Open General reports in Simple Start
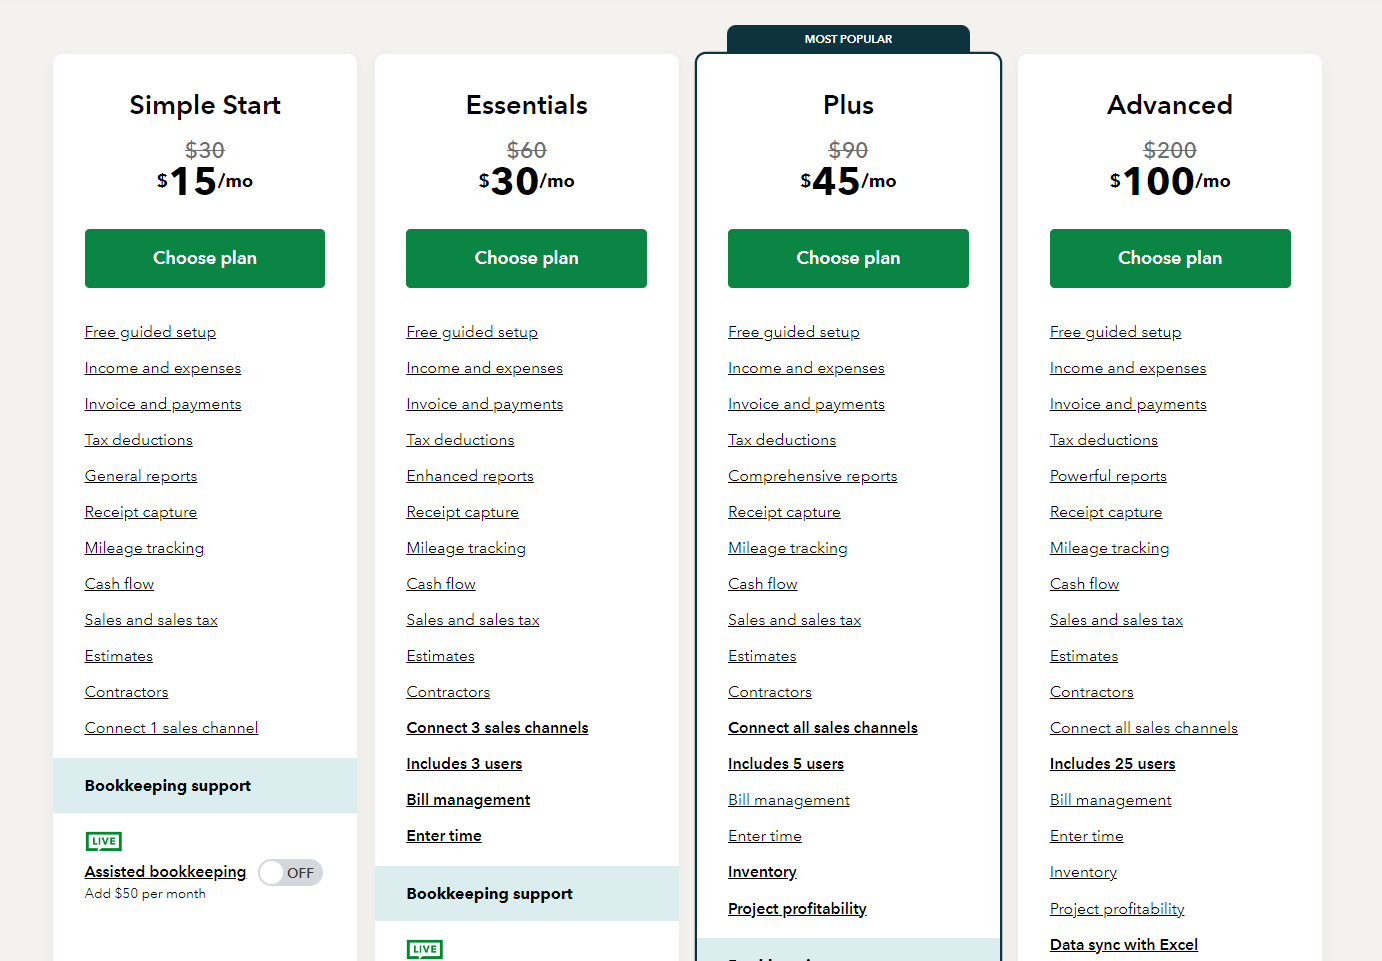Screen dimensions: 1382x961 tap(141, 476)
